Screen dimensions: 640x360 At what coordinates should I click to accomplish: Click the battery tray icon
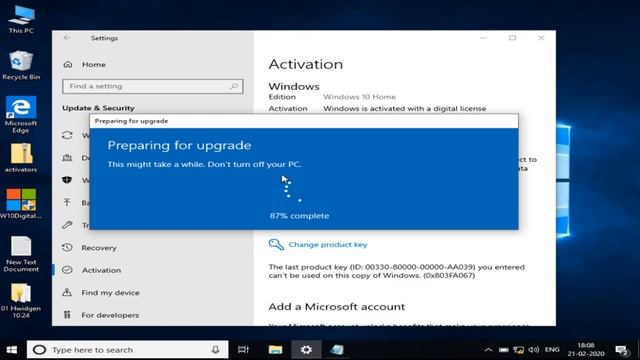(x=504, y=350)
